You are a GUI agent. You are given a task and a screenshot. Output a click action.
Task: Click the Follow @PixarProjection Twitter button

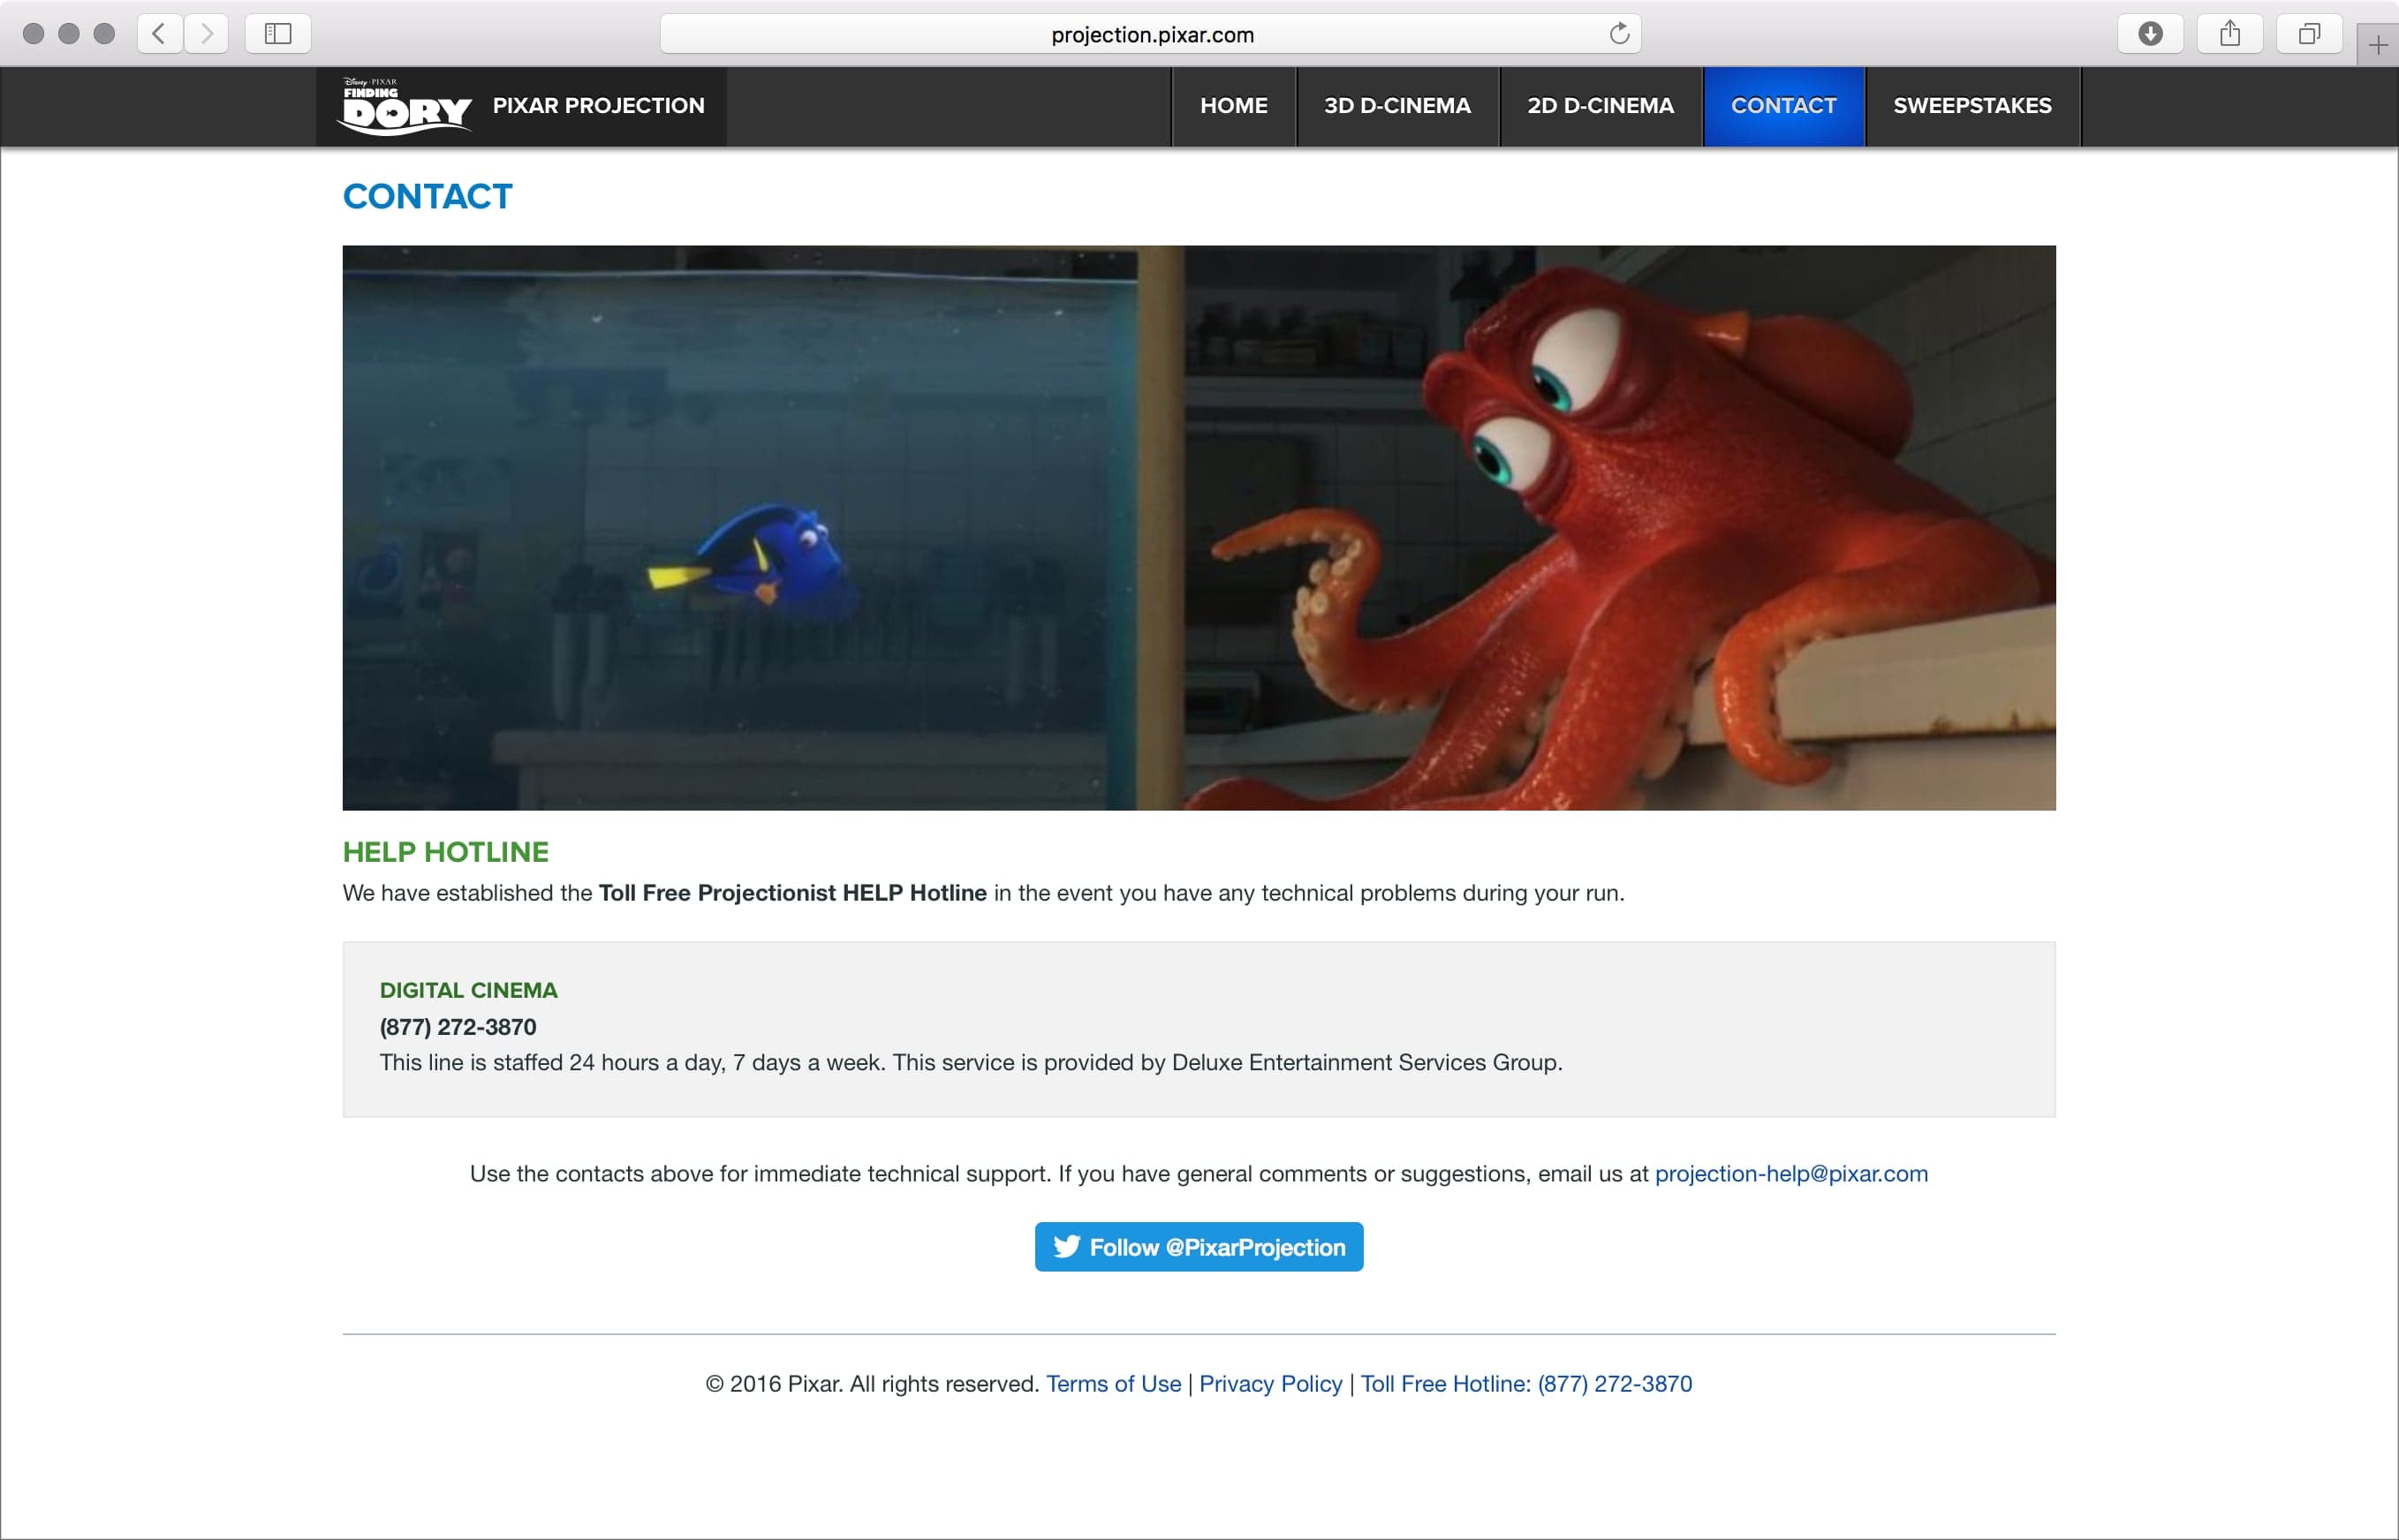pos(1199,1247)
